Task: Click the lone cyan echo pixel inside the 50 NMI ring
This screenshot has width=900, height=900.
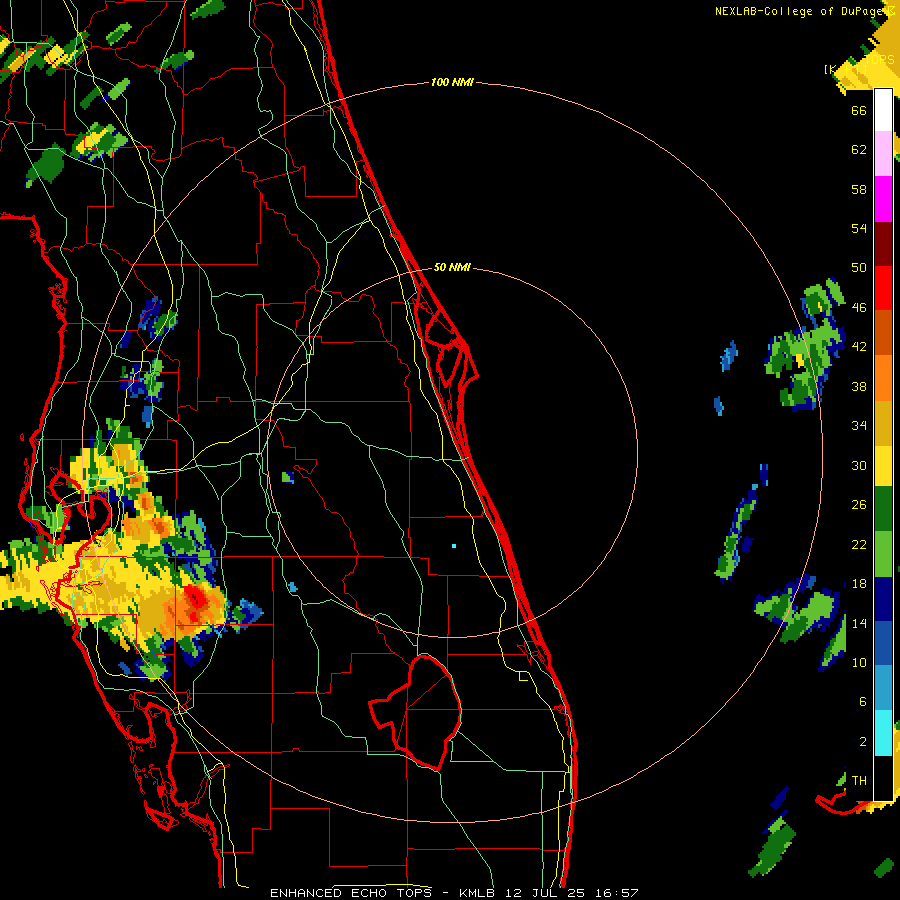Action: (454, 546)
